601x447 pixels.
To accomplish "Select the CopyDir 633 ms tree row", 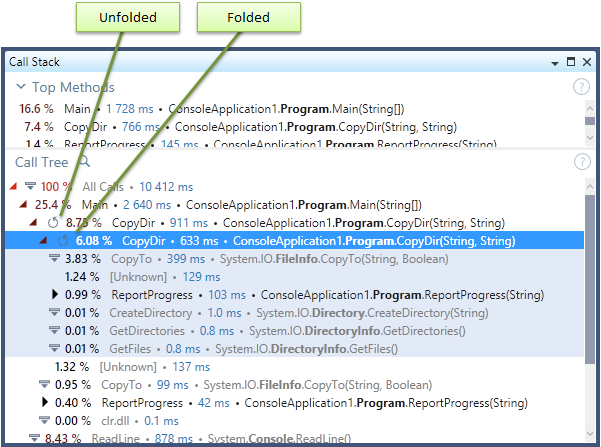I will point(294,241).
